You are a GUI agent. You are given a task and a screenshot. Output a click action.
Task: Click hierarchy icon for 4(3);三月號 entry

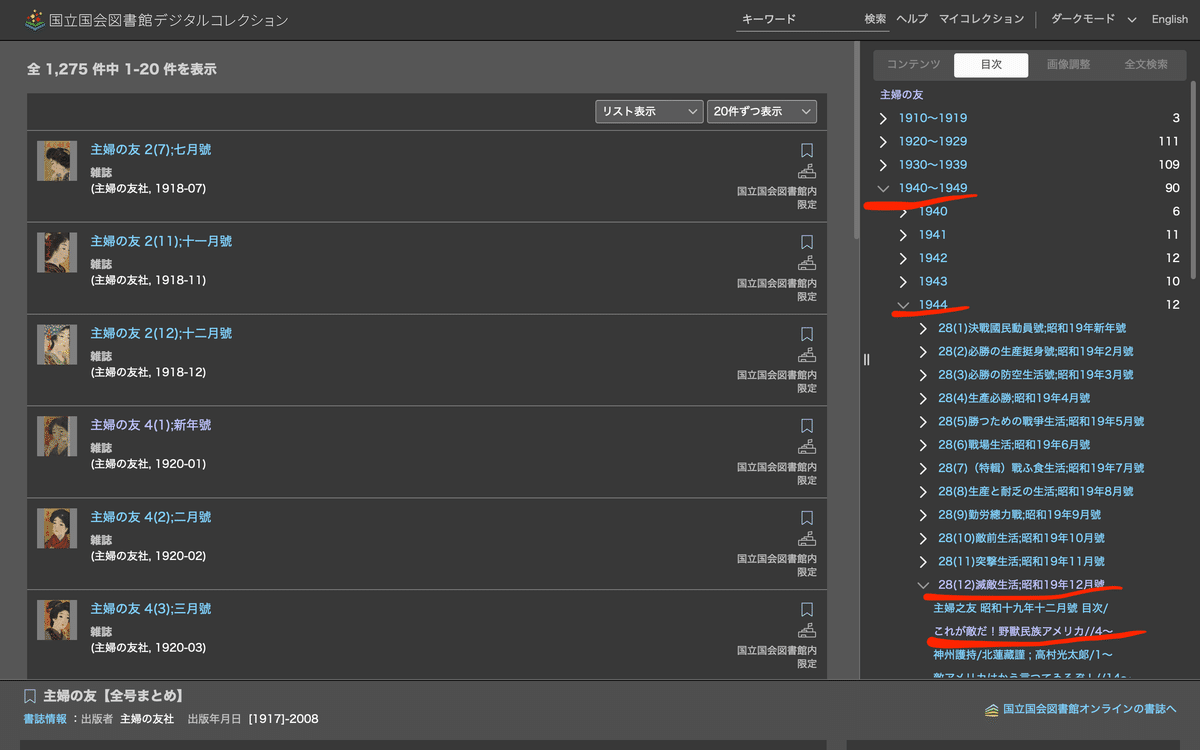807,631
